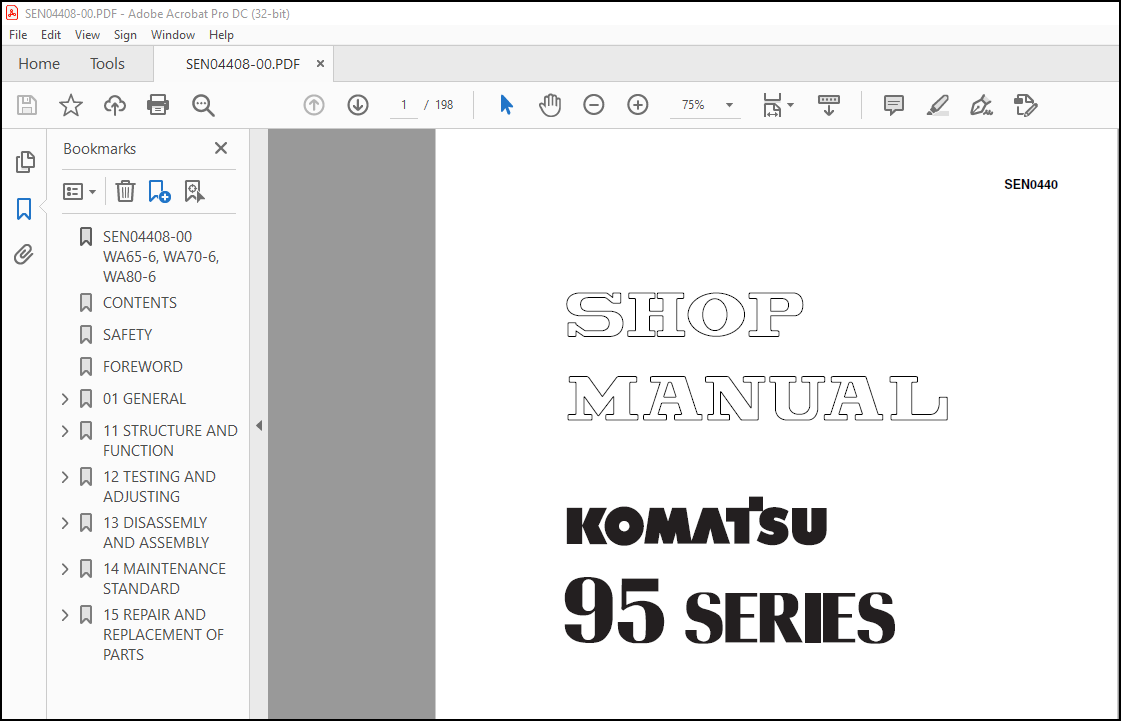Select the 01 GENERAL bookmark label

(144, 398)
